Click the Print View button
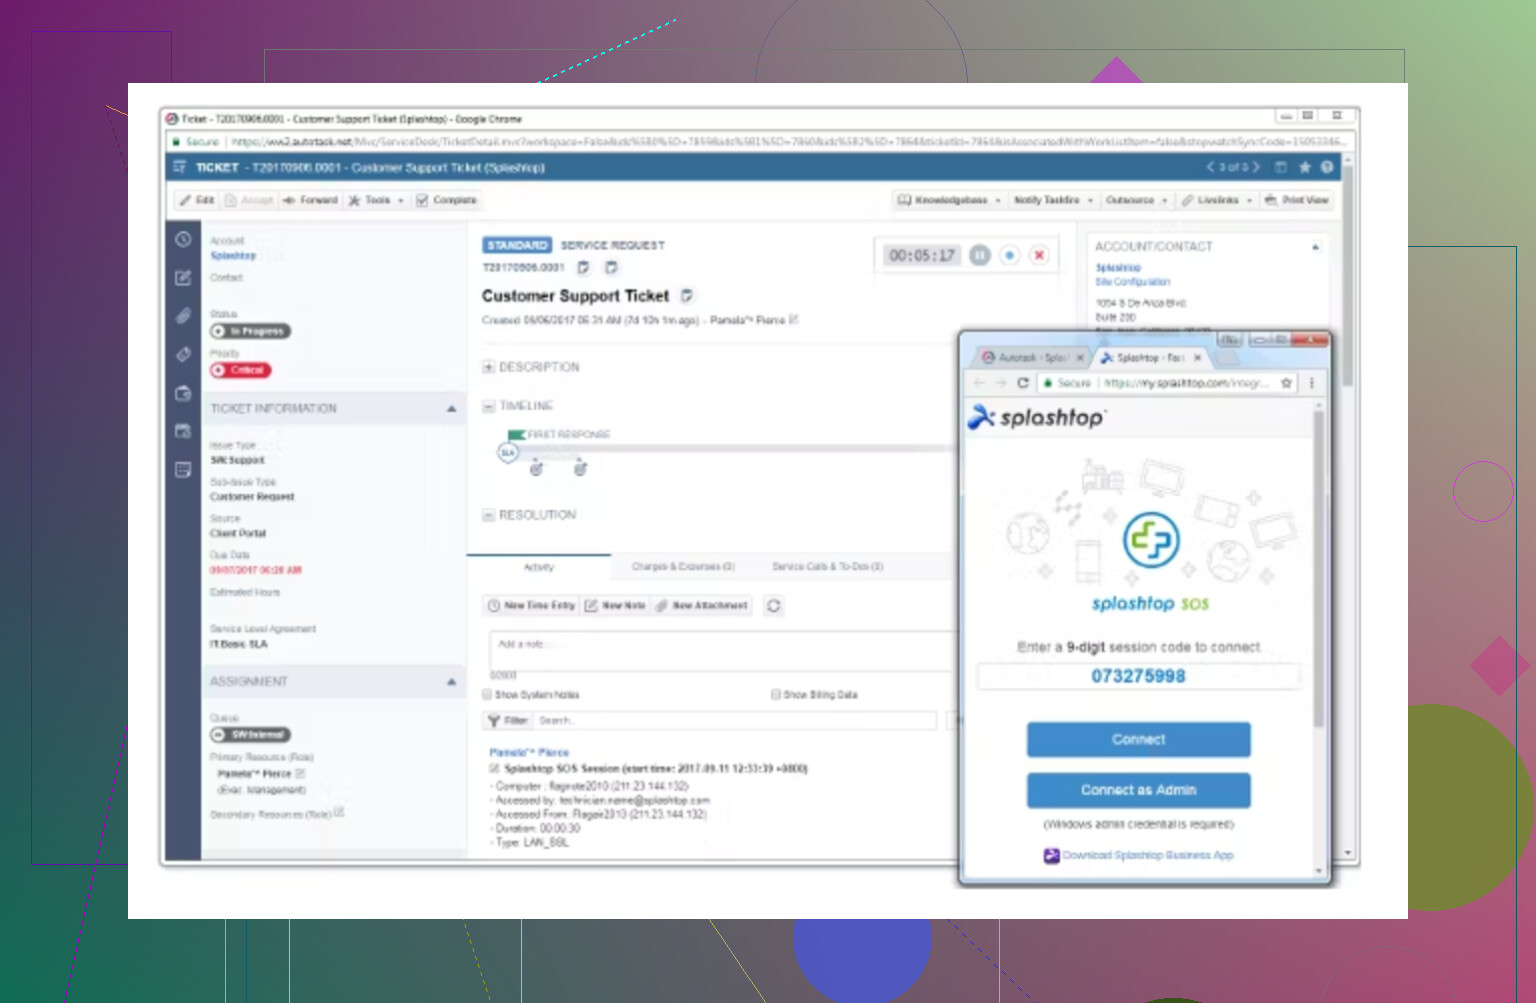 click(x=1297, y=200)
